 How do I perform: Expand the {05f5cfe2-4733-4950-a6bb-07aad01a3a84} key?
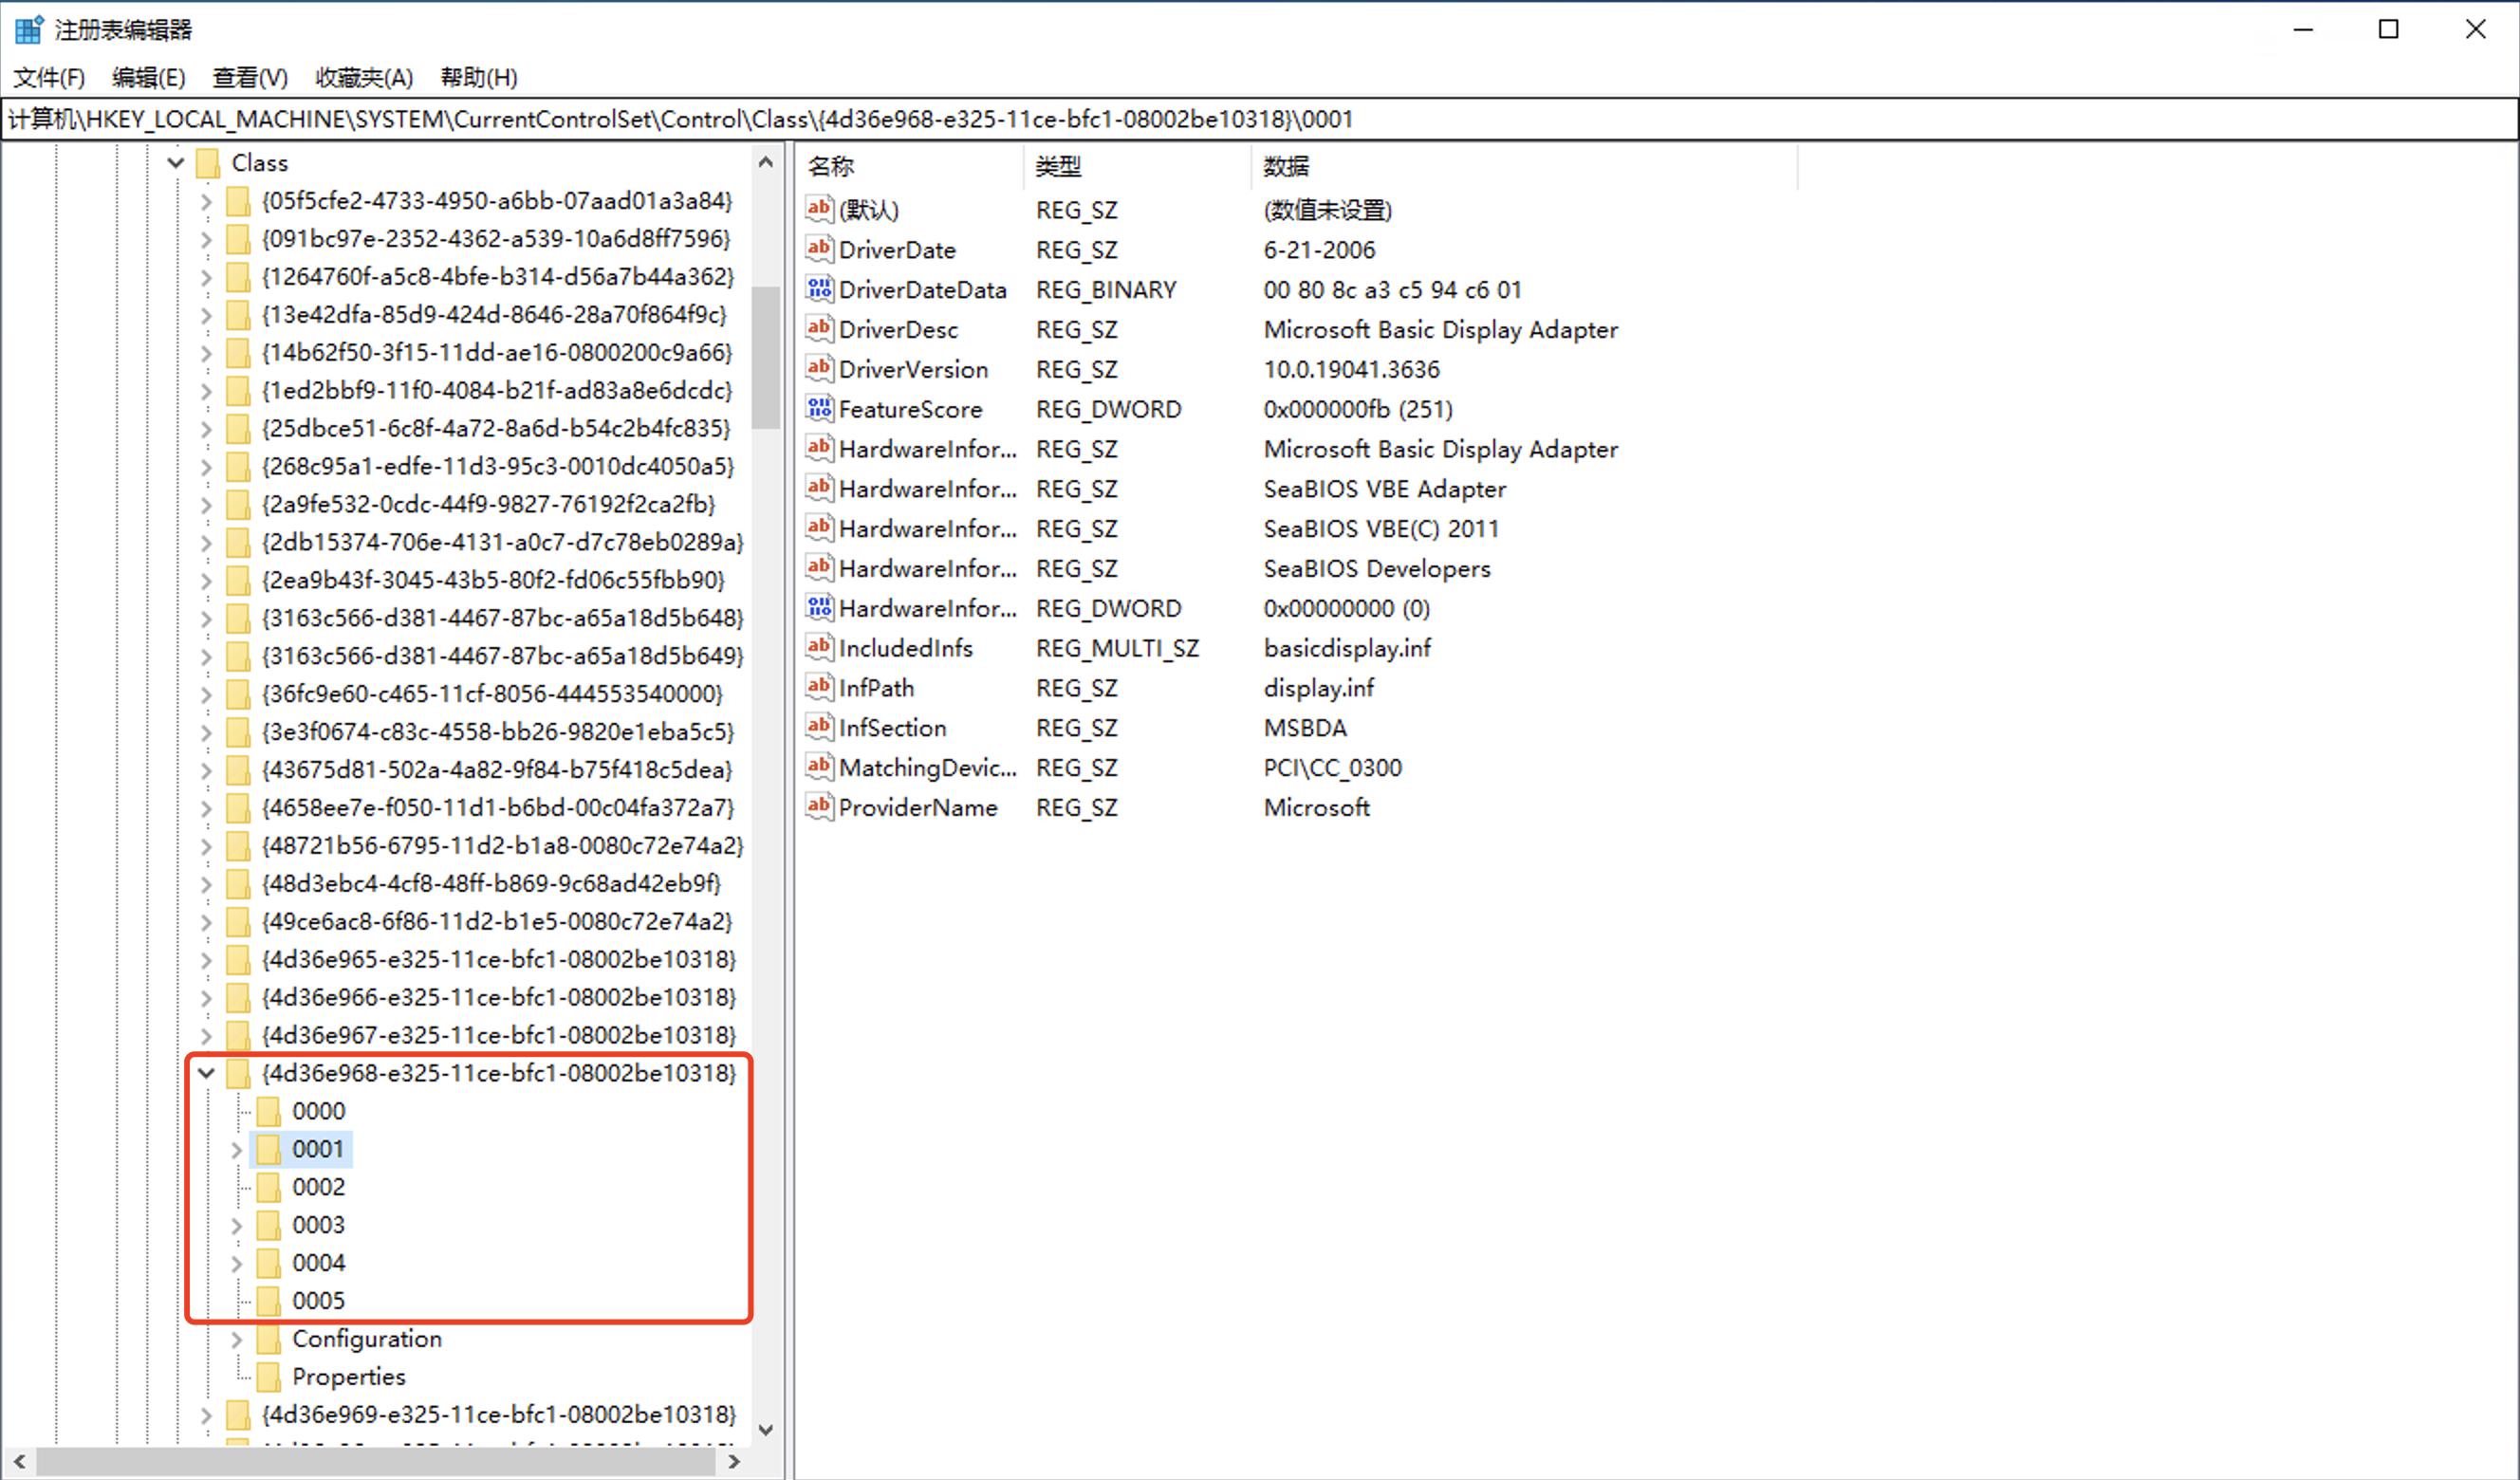(x=206, y=202)
